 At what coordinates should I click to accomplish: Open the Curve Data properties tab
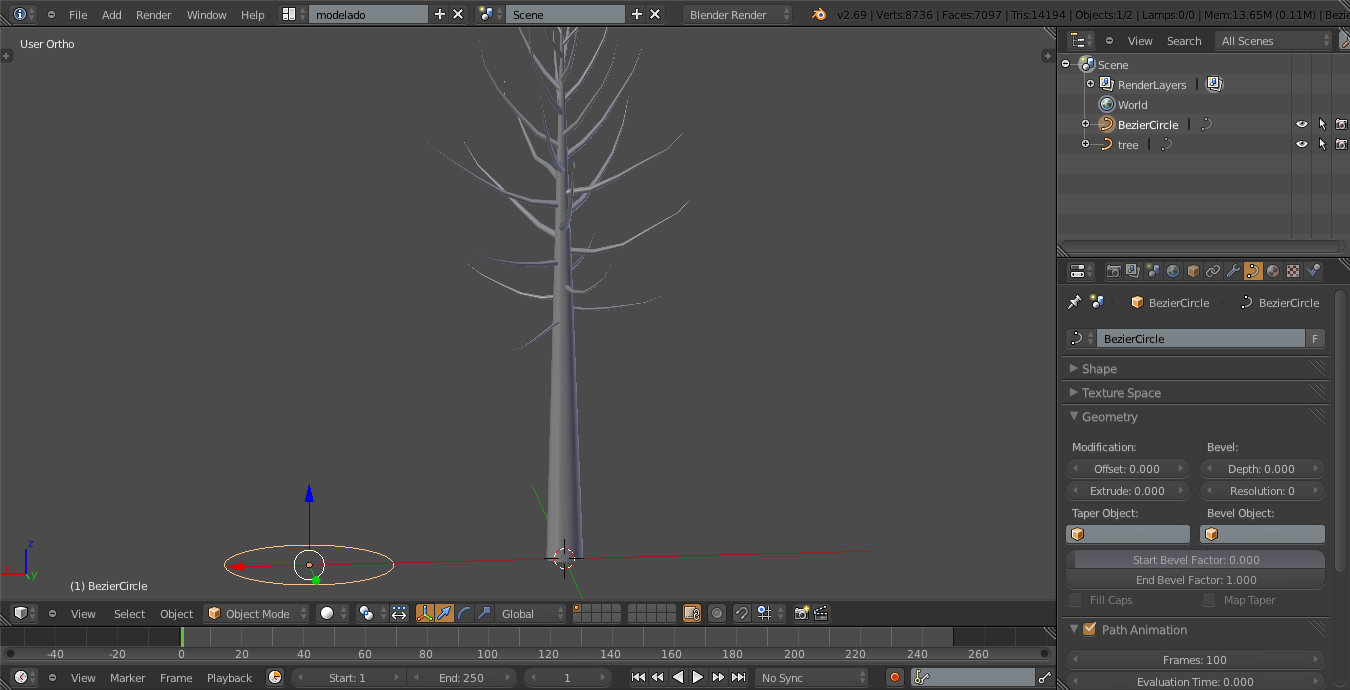(x=1253, y=271)
